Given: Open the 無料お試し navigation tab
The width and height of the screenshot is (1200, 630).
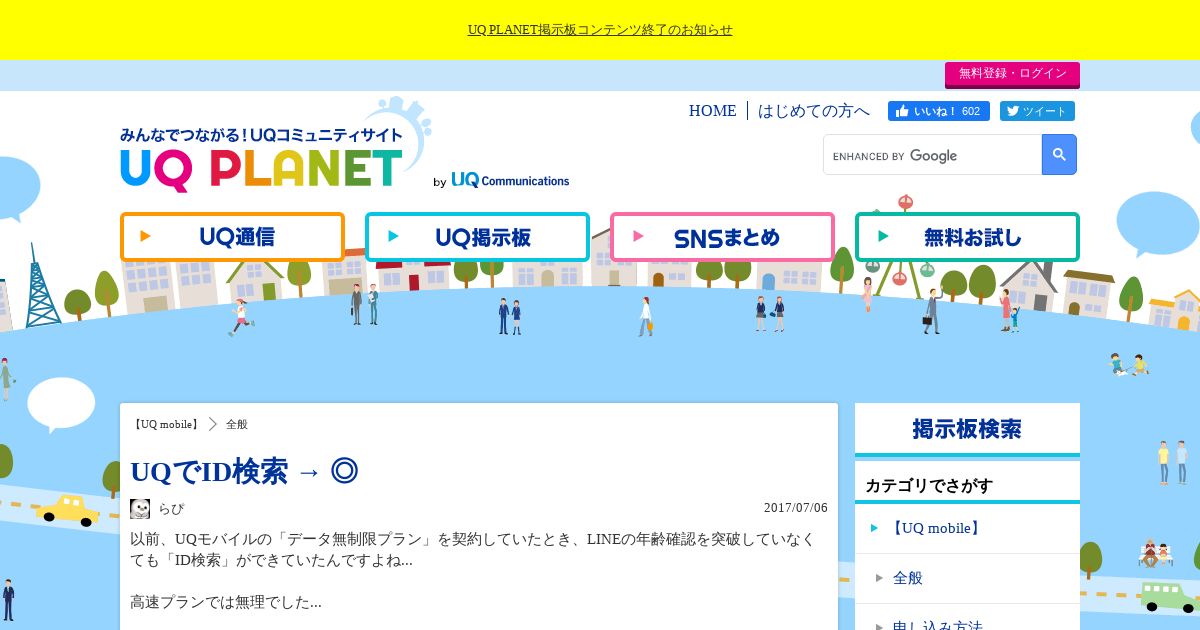Looking at the screenshot, I should point(967,237).
